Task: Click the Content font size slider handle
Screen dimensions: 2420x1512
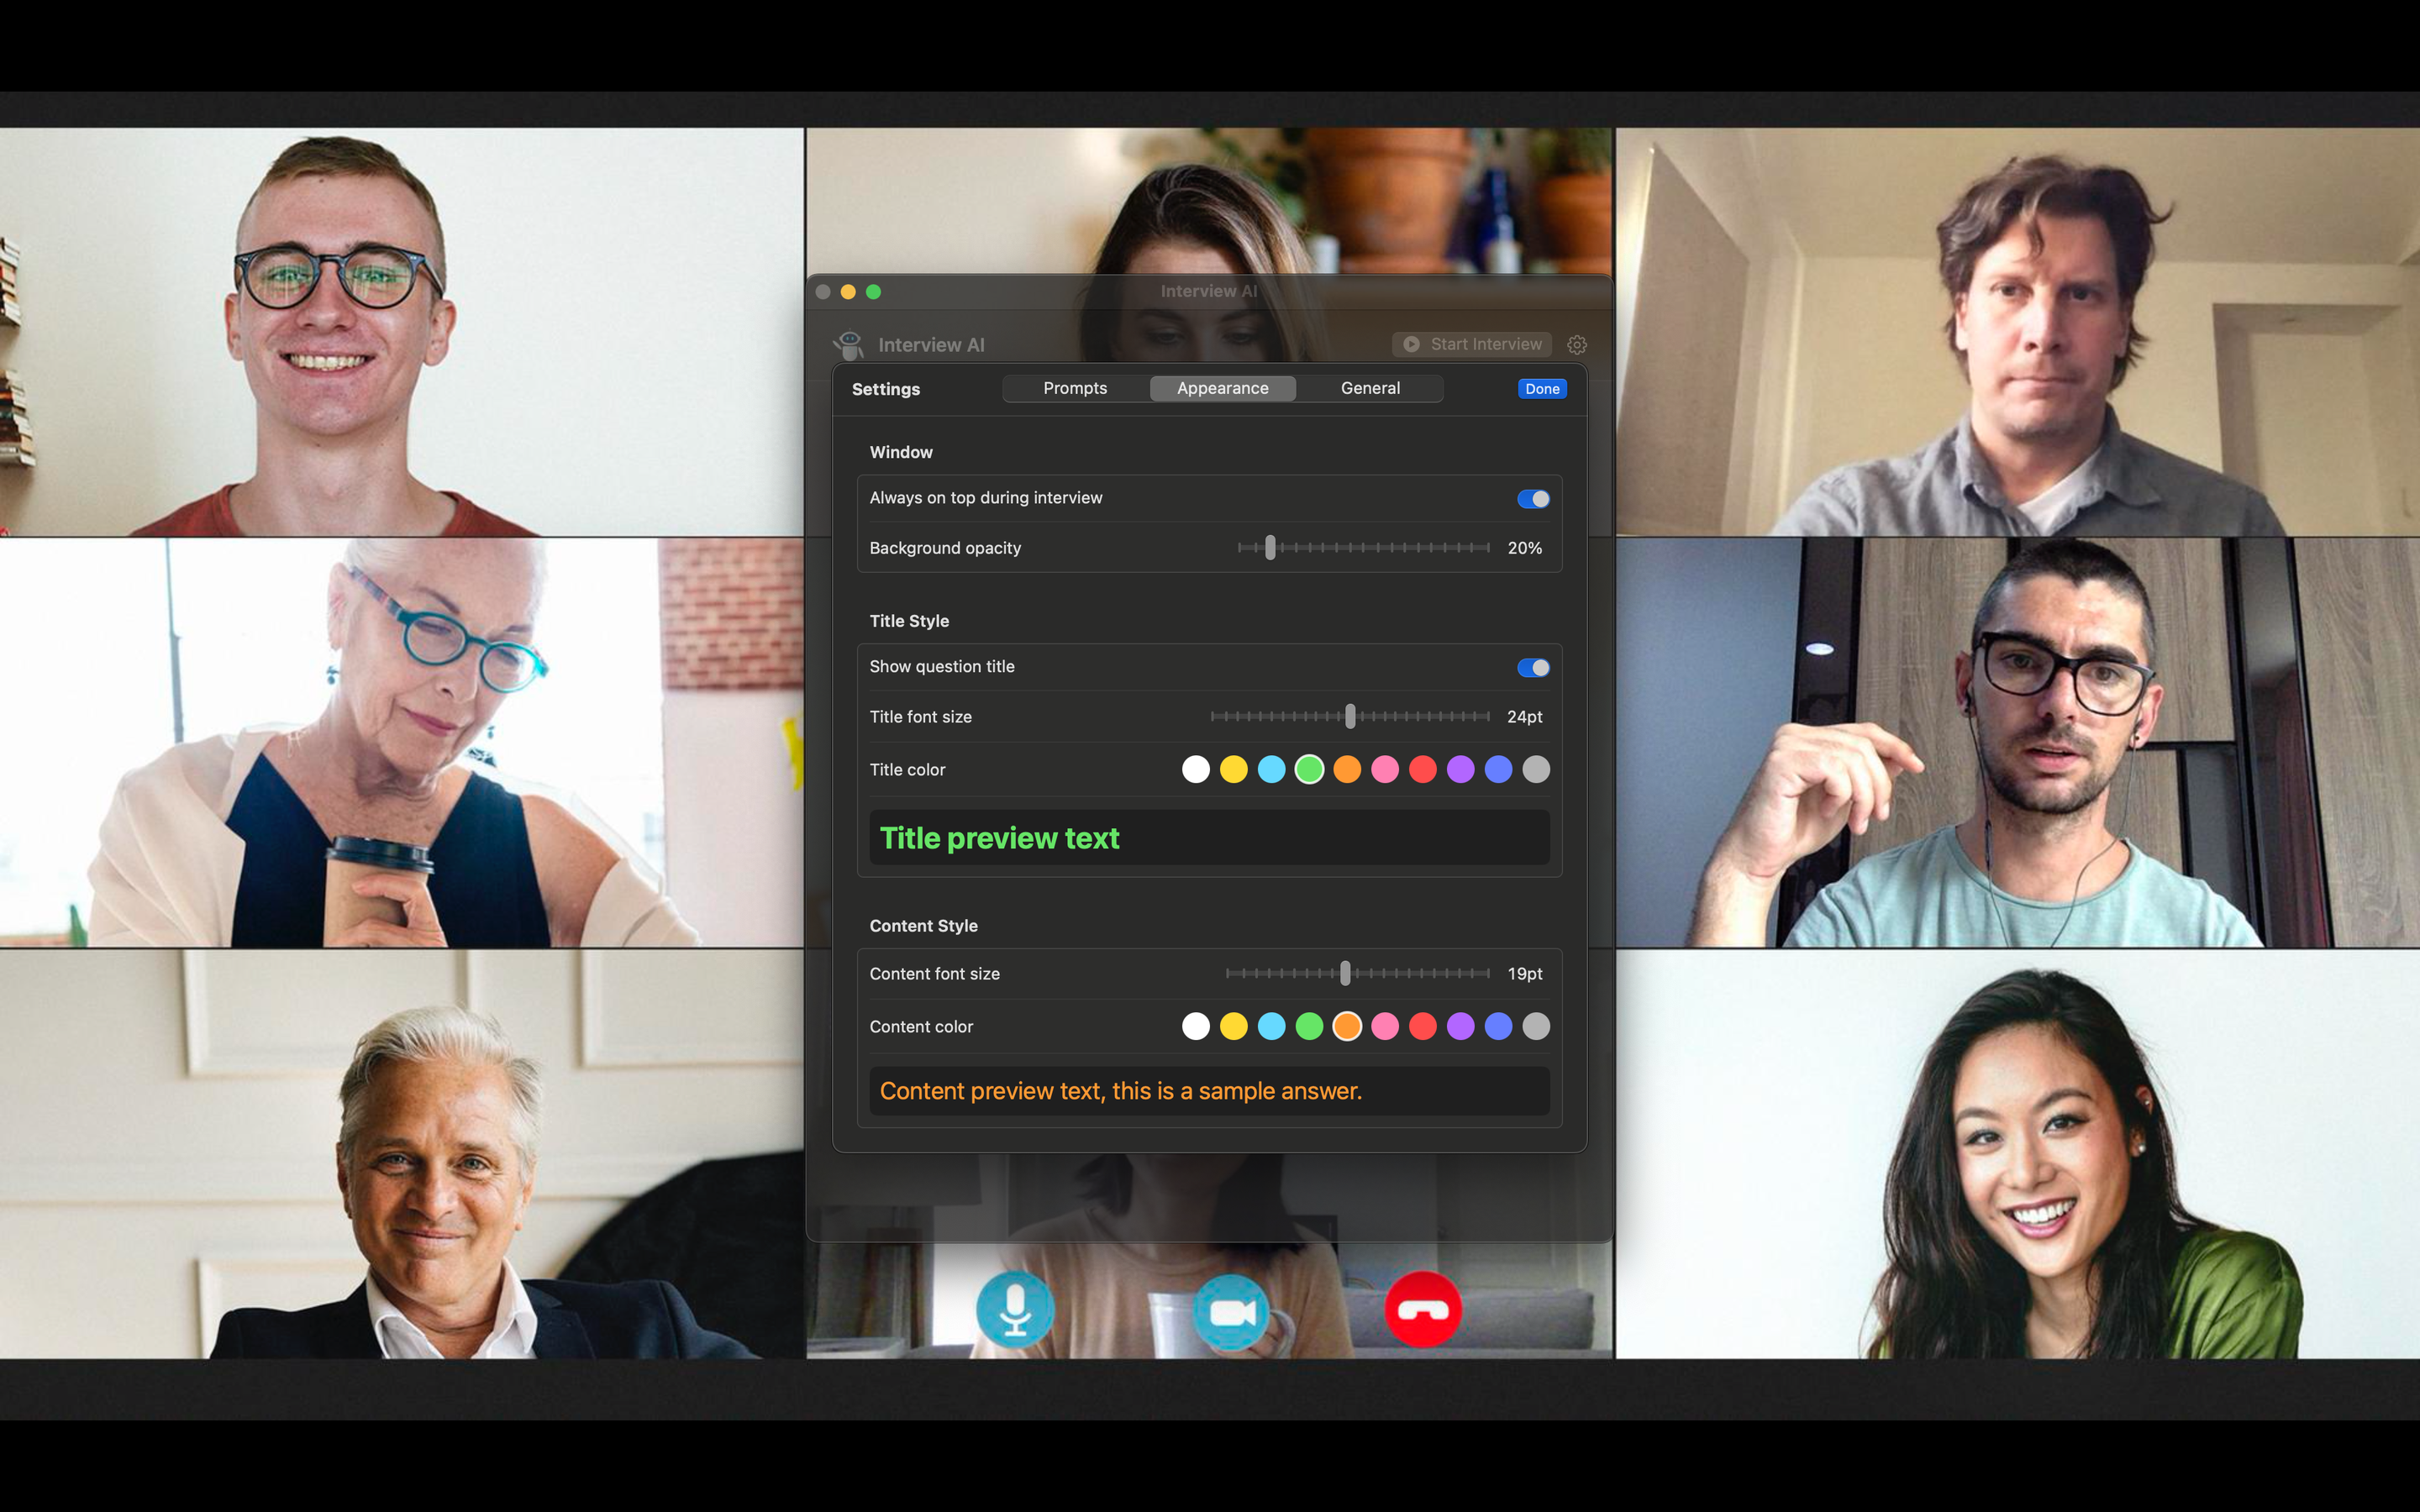Action: [1346, 973]
